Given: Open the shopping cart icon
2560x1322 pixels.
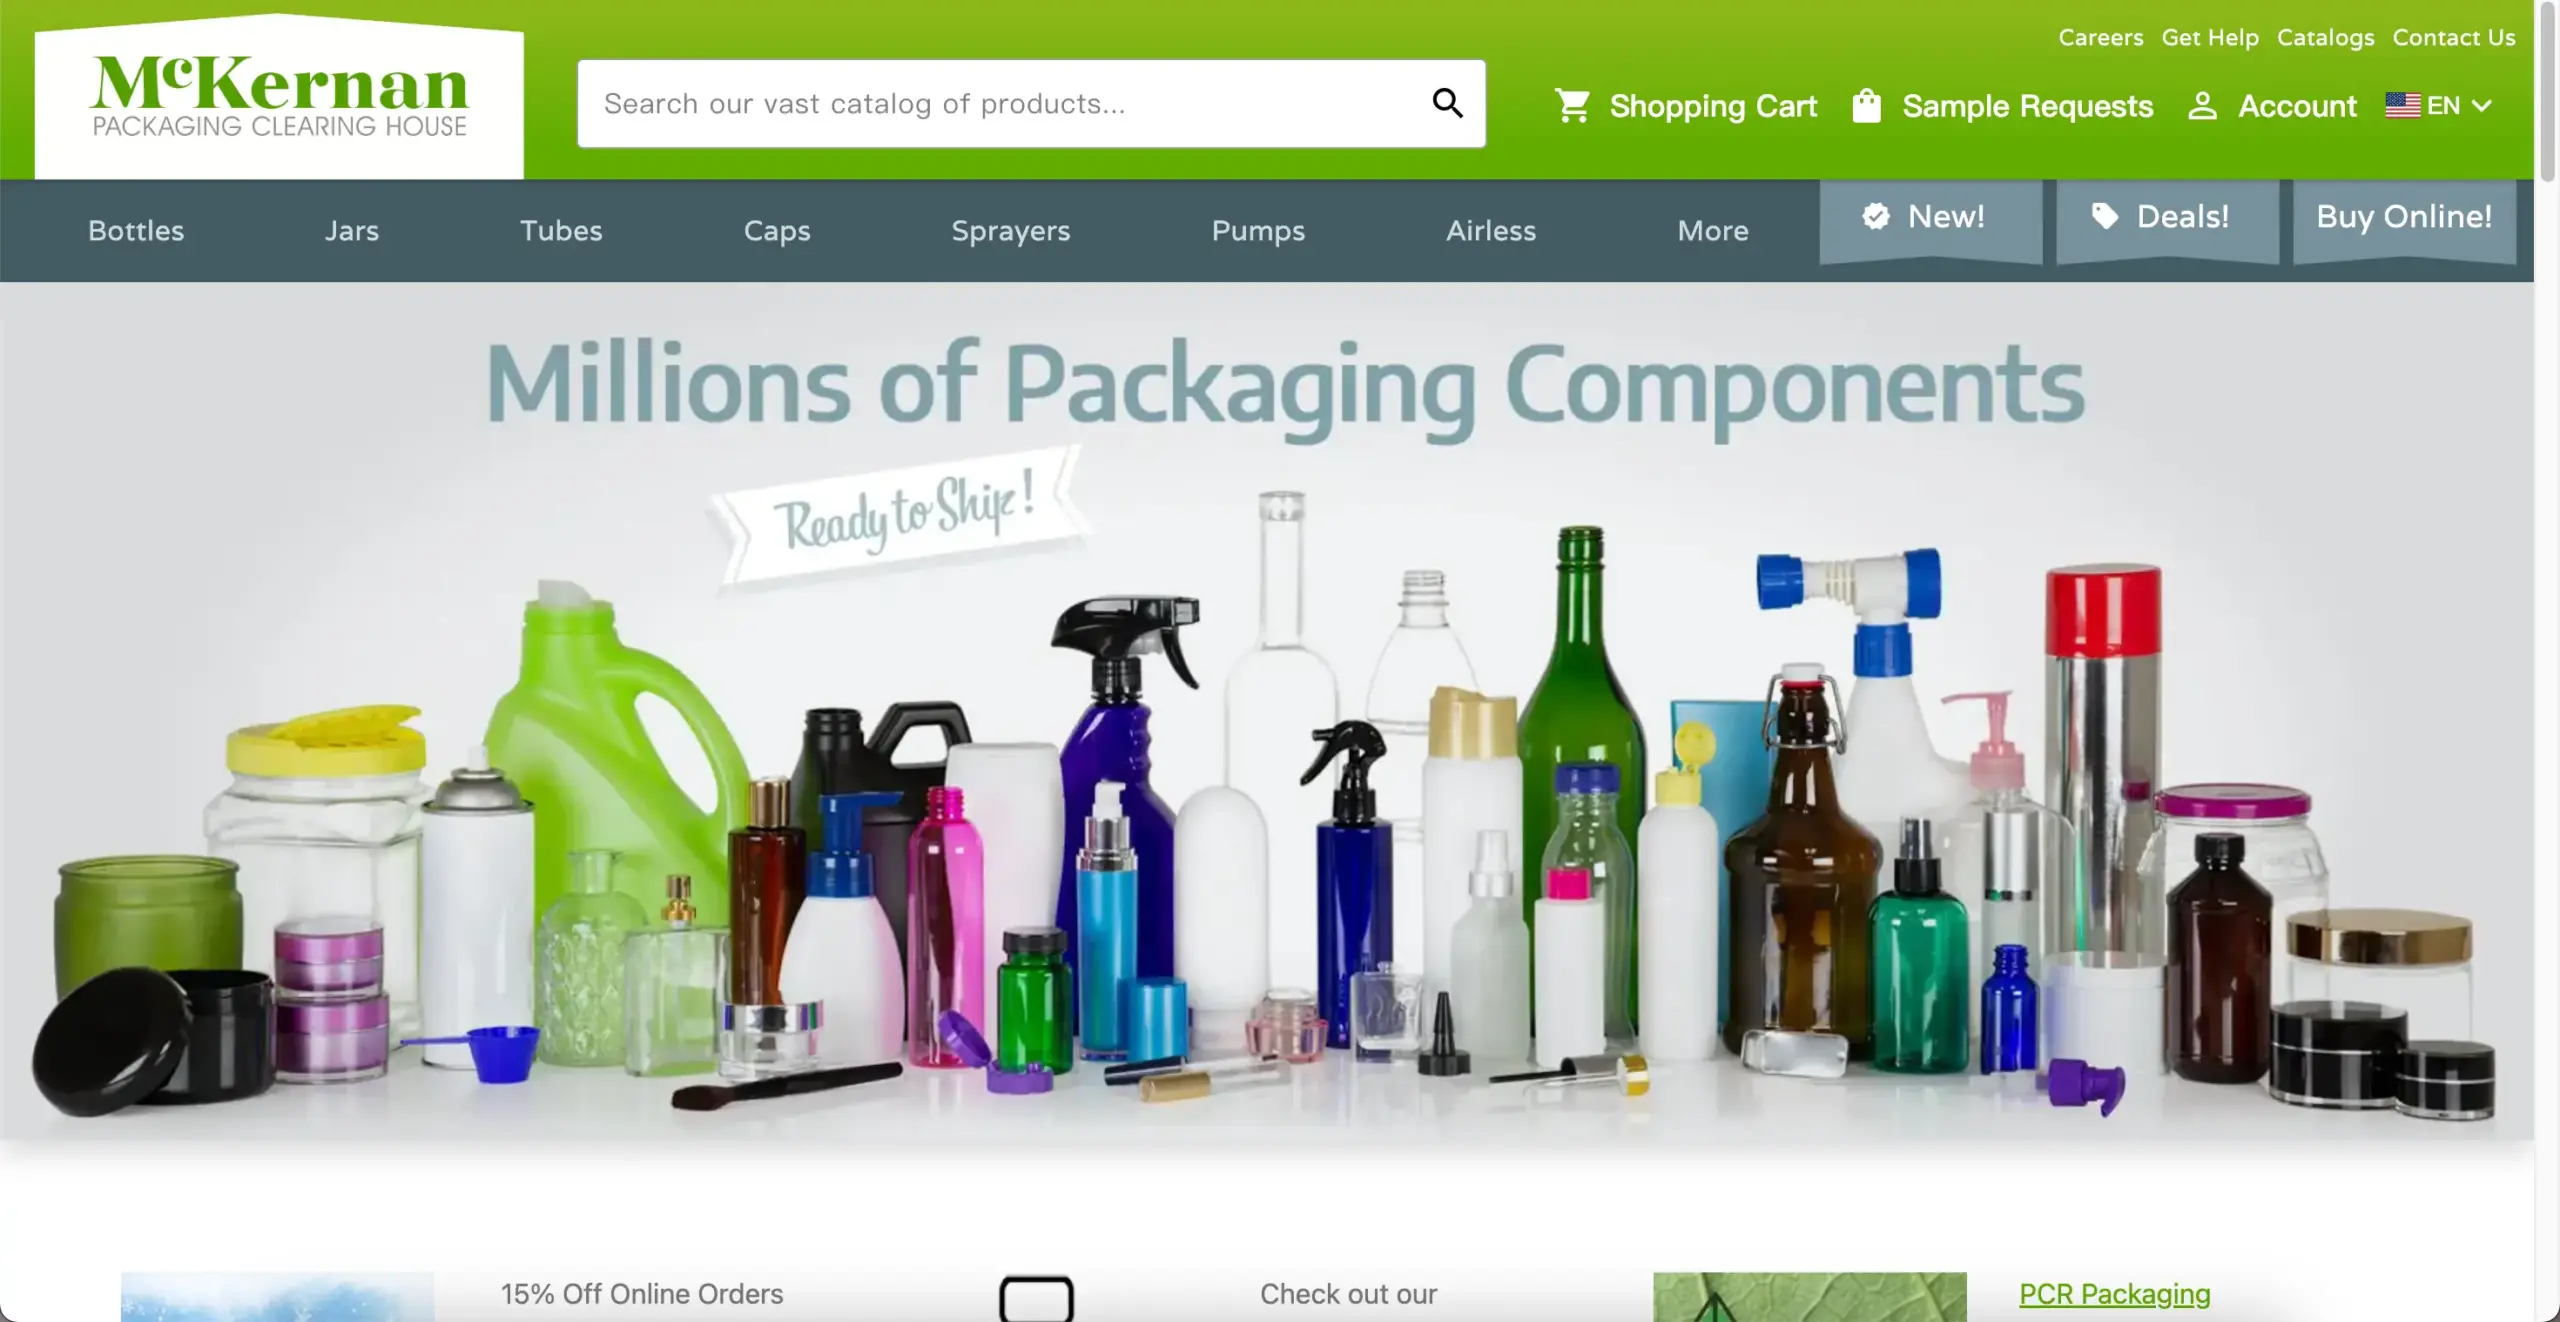Looking at the screenshot, I should click(1572, 105).
